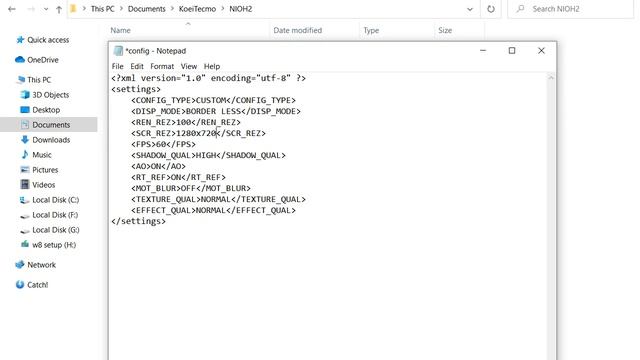Viewport: 640px width, 360px height.
Task: Open recent locations dropdown arrow
Action: [46, 9]
